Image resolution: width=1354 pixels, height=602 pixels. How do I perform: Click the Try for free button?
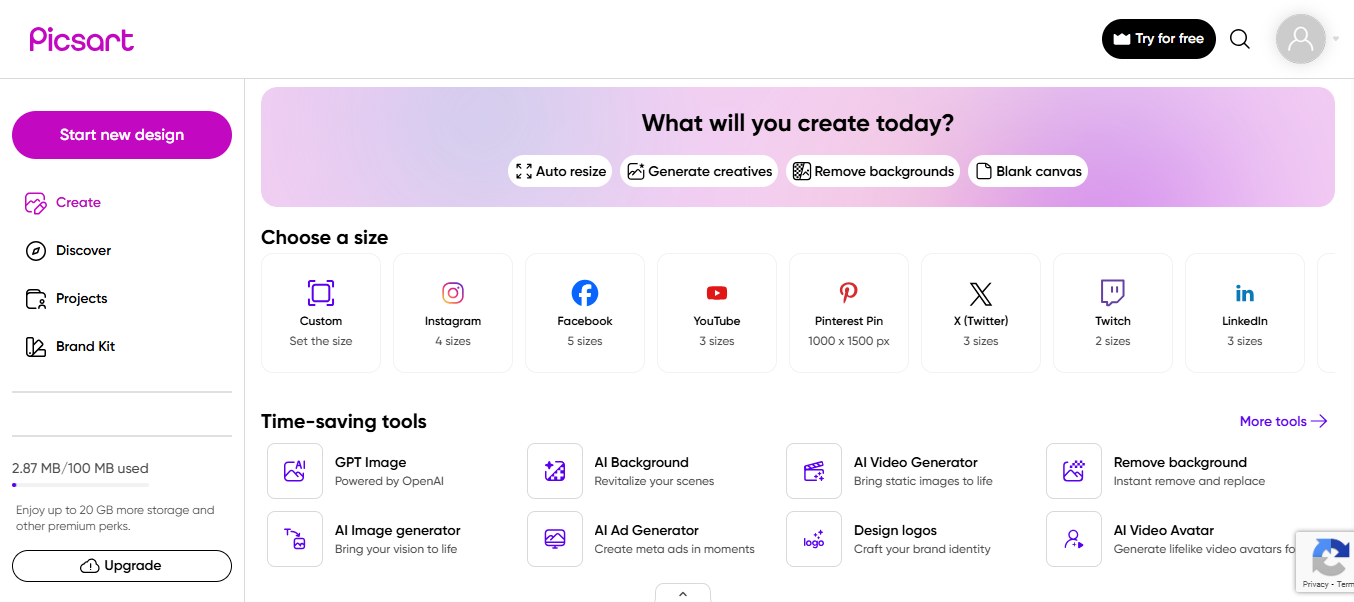coord(1159,39)
